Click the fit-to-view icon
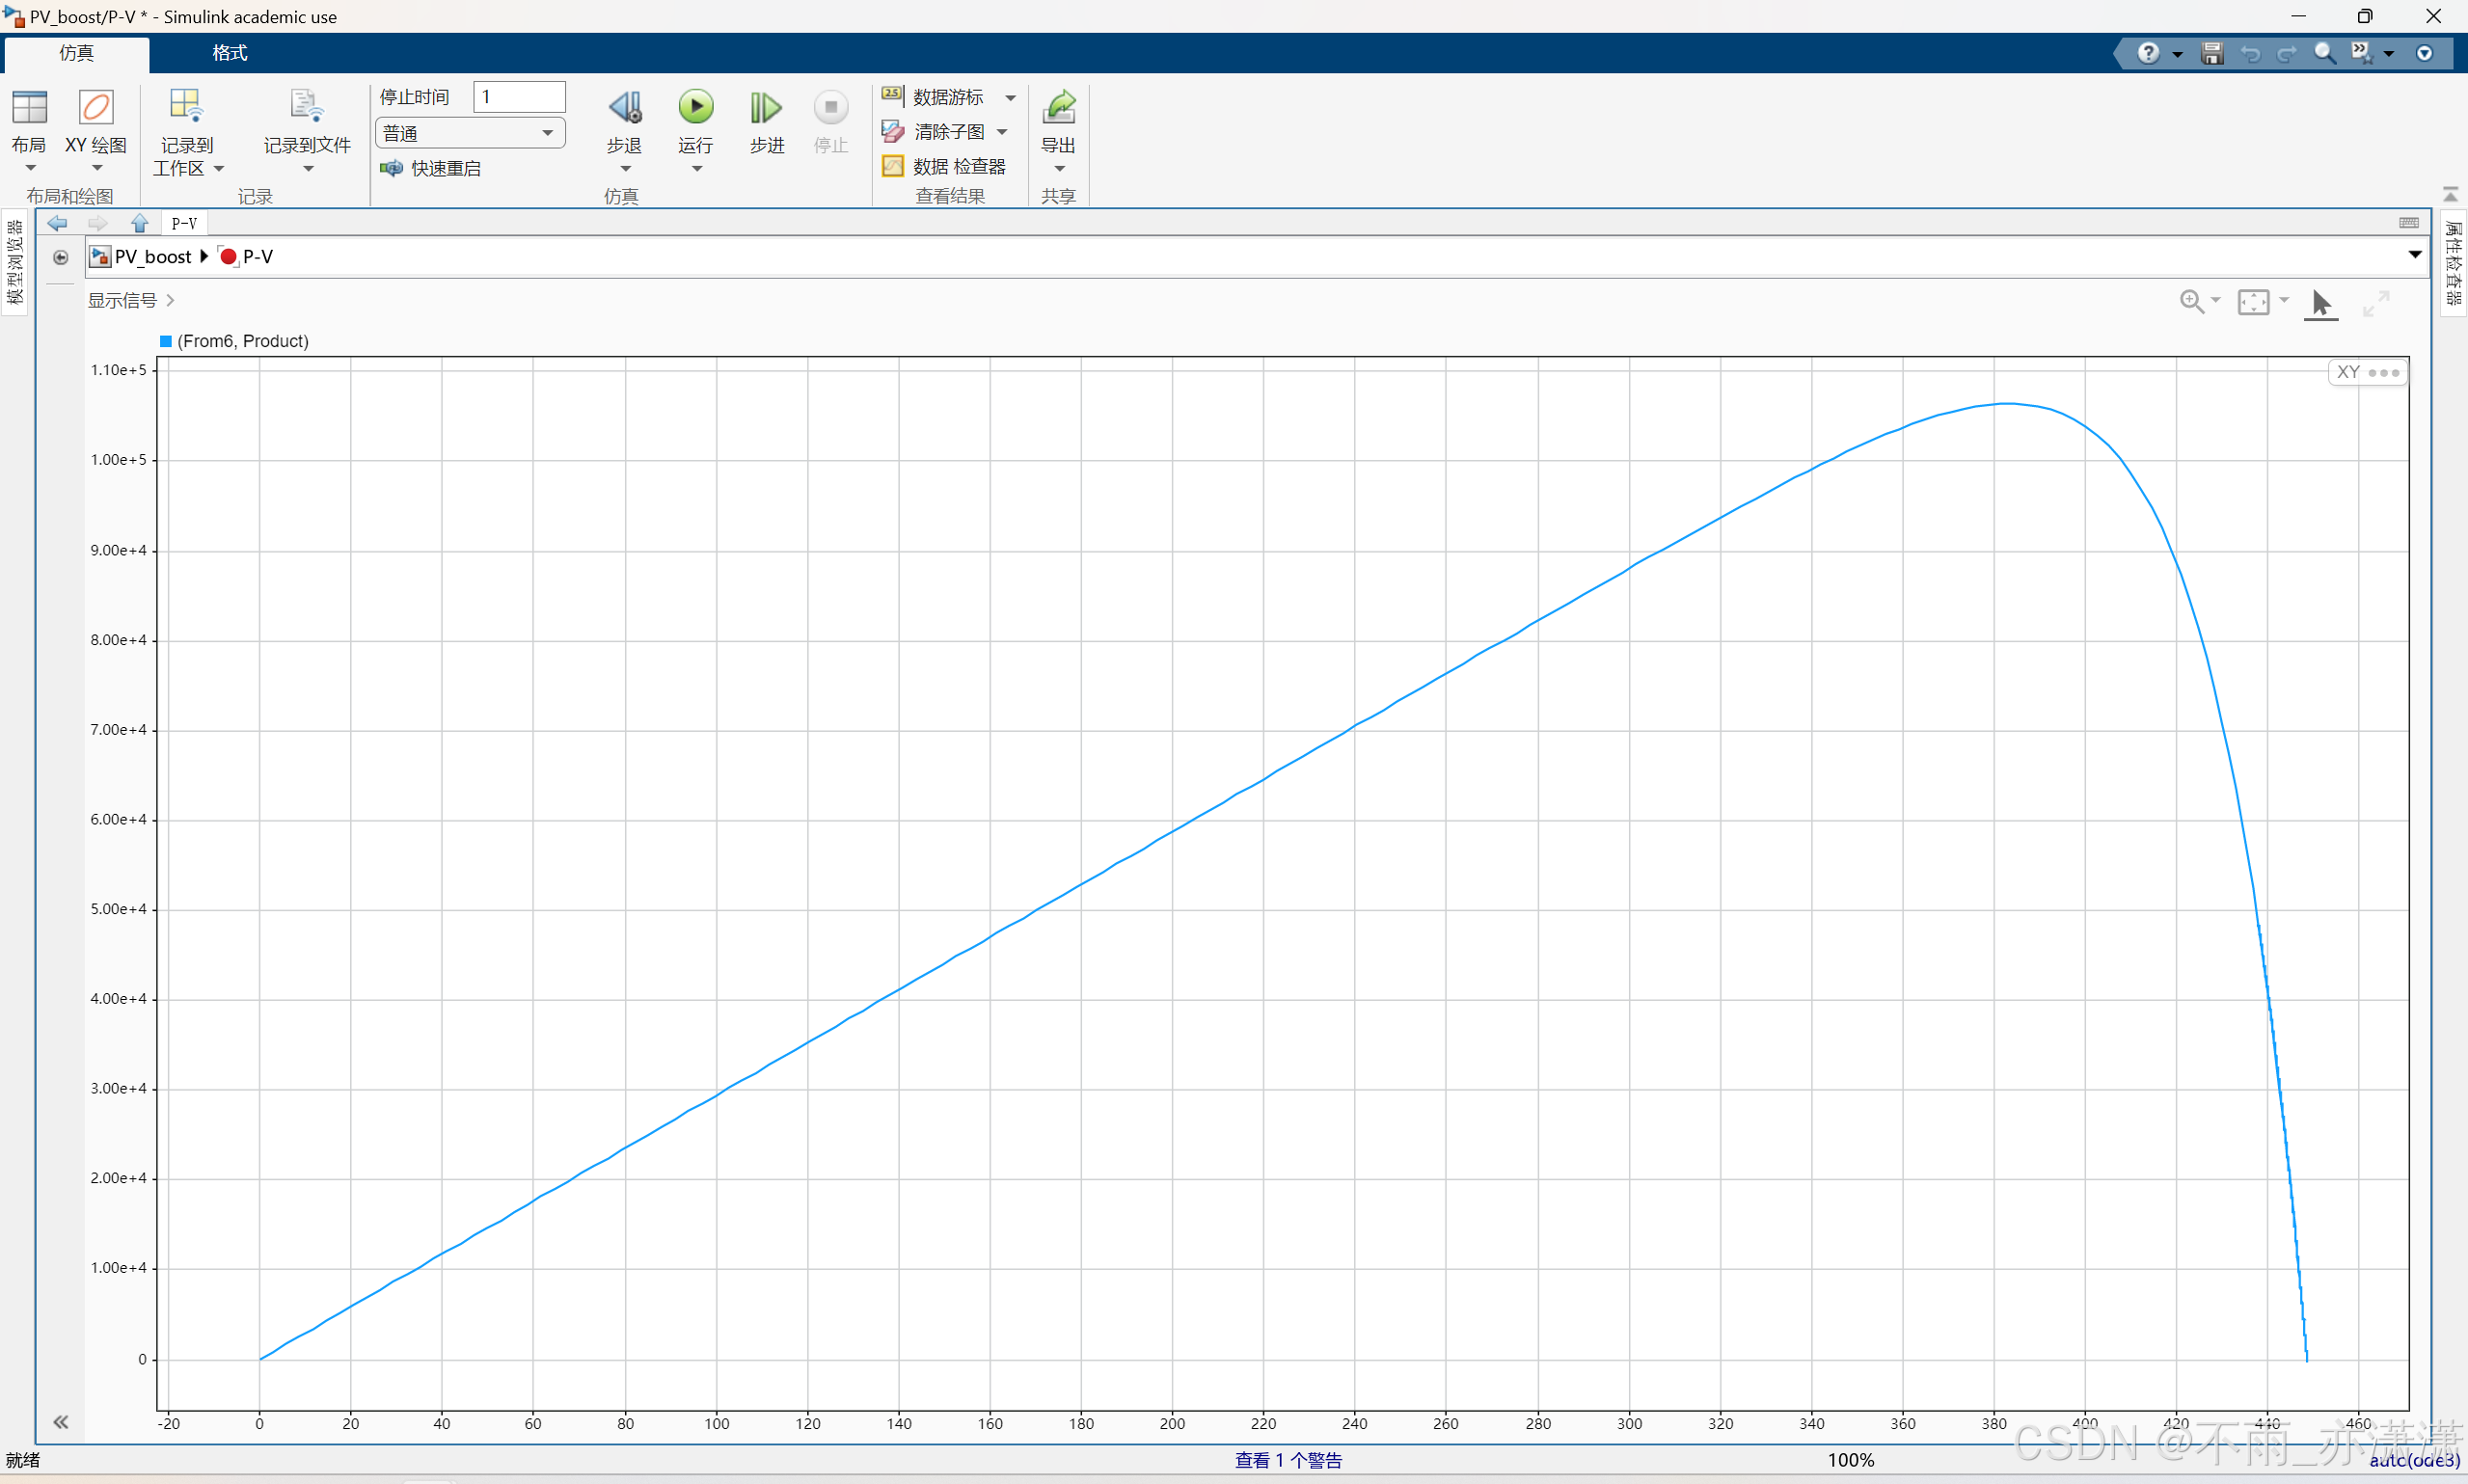 pos(2253,301)
